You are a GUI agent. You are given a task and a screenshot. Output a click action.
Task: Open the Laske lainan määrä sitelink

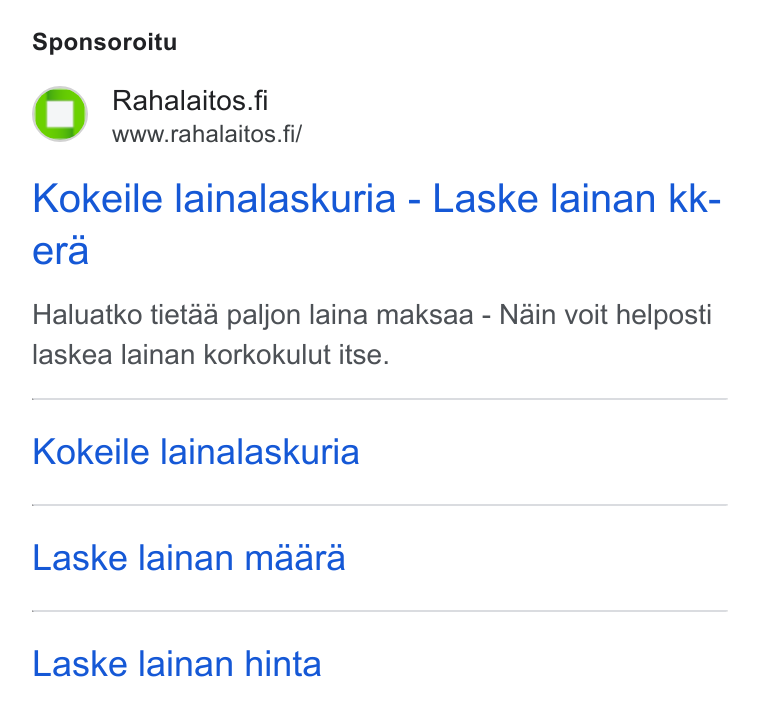click(x=189, y=557)
